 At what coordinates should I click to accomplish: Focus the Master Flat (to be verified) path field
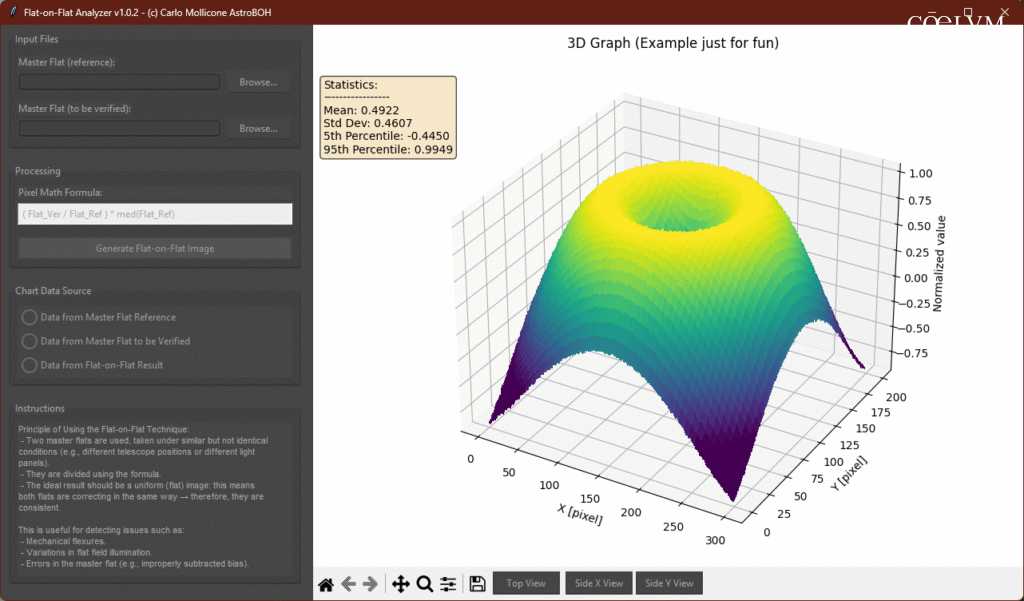point(119,128)
